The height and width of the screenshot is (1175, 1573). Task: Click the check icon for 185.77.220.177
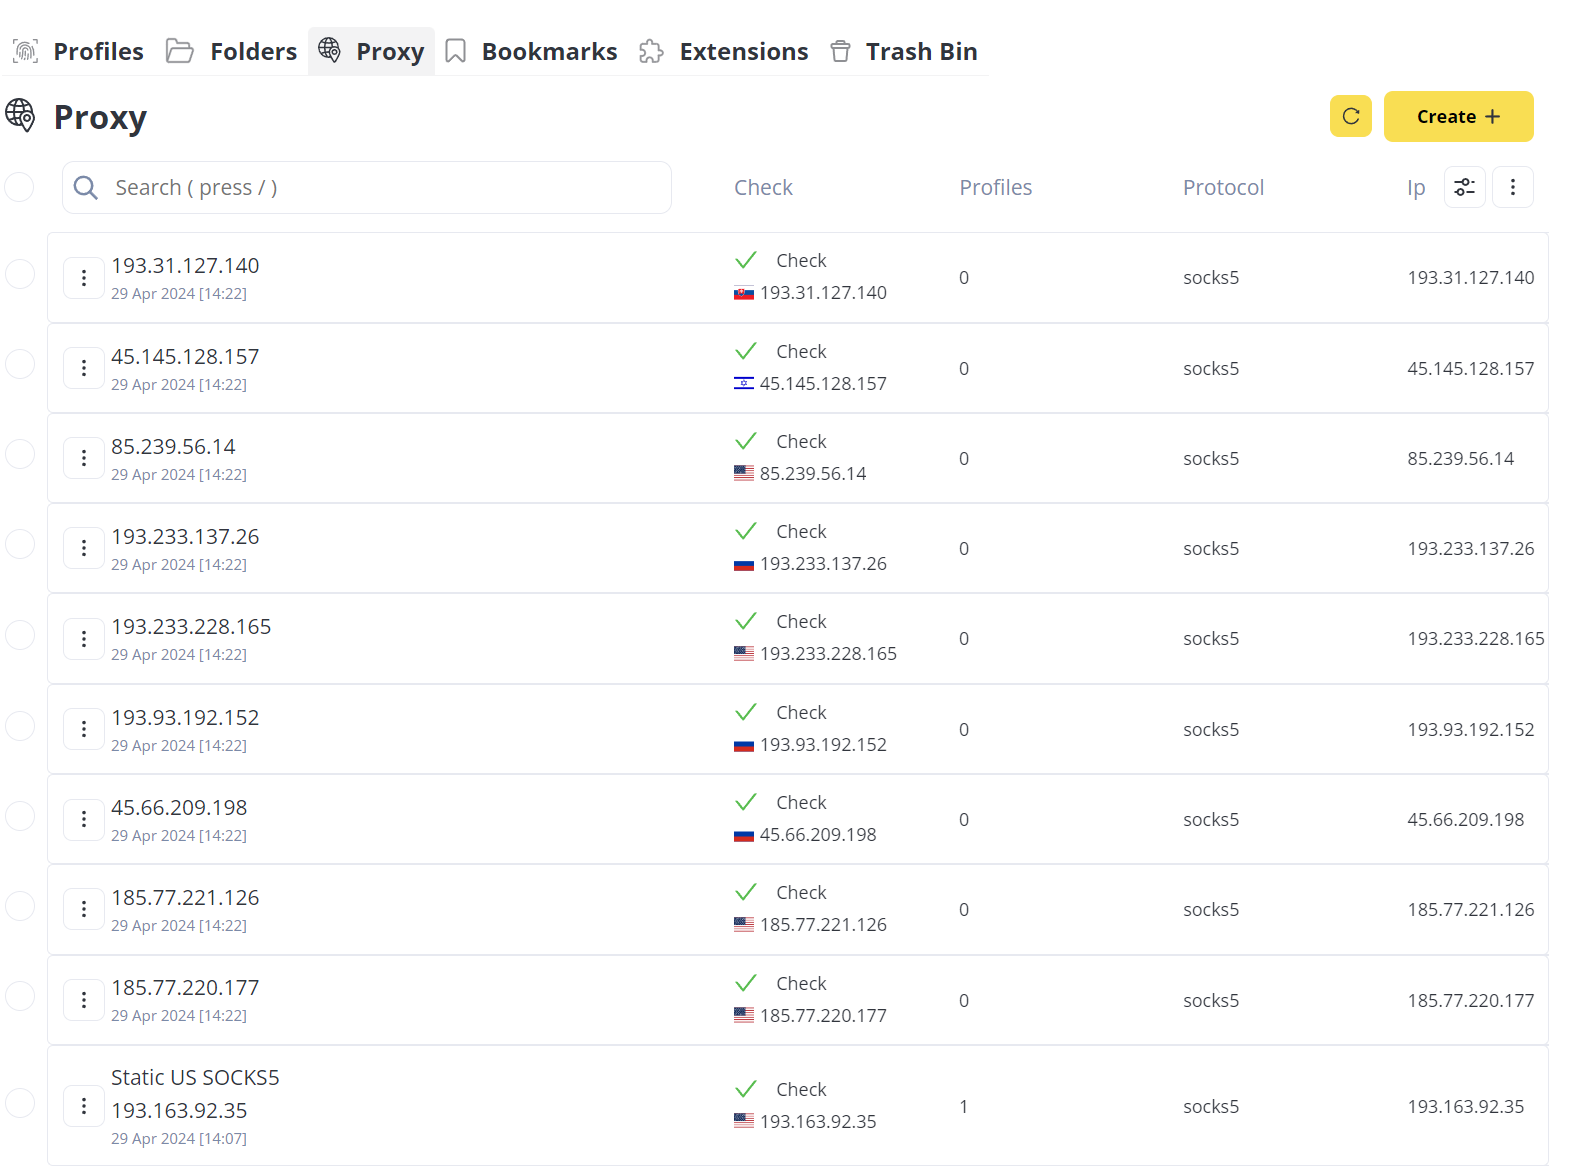click(x=745, y=984)
